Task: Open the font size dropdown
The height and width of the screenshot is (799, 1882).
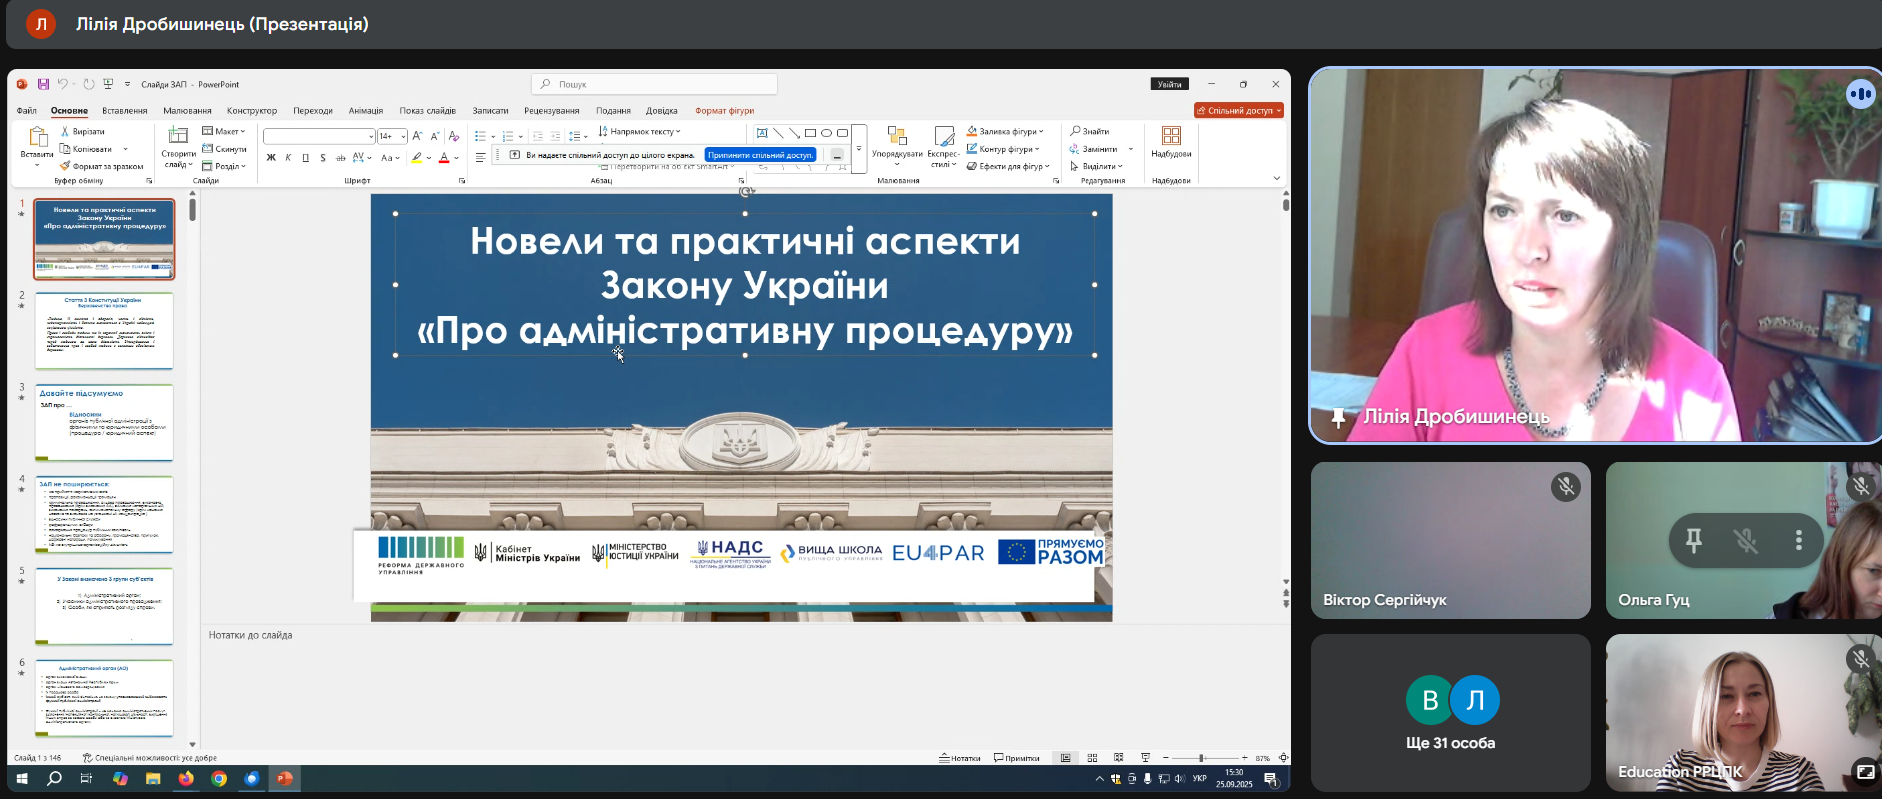Action: [403, 136]
